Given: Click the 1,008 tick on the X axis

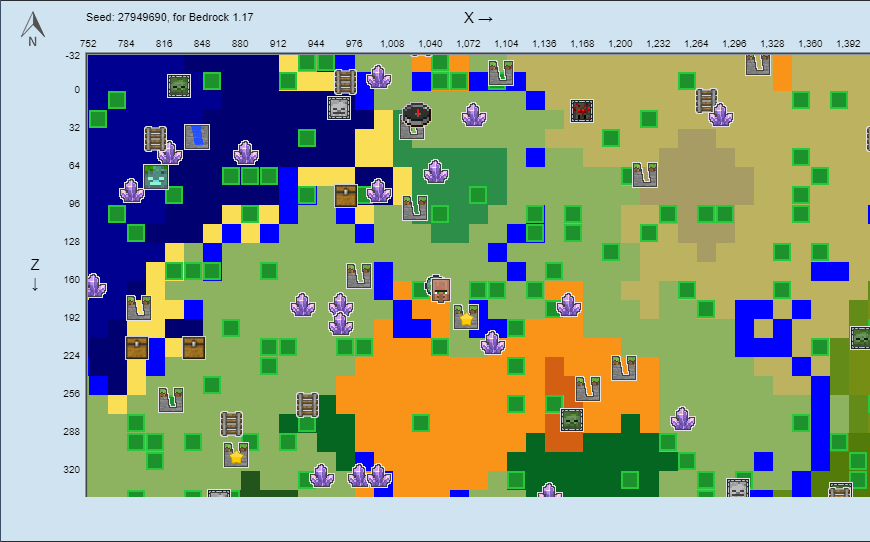Looking at the screenshot, I should click(392, 44).
